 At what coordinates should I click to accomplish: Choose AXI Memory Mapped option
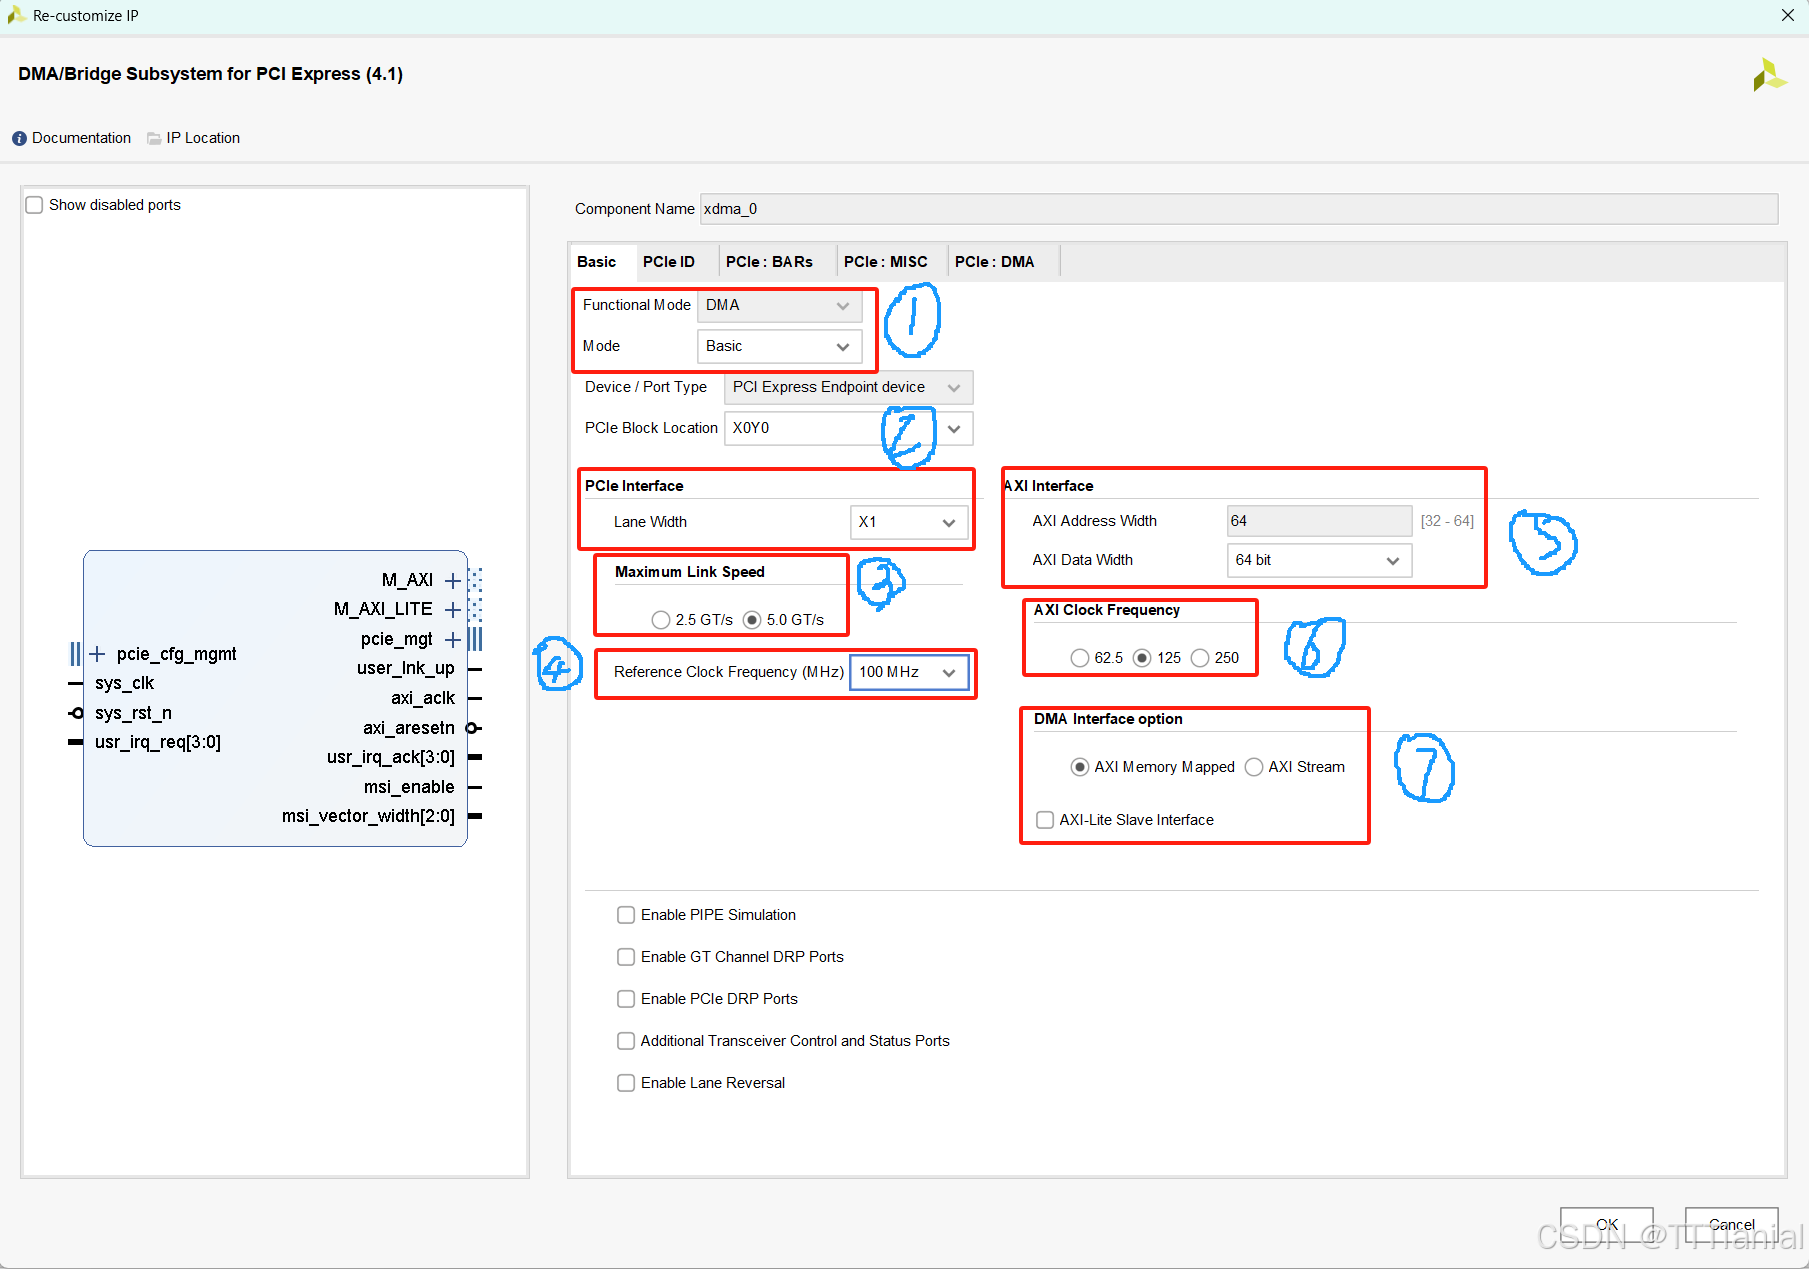coord(1080,767)
